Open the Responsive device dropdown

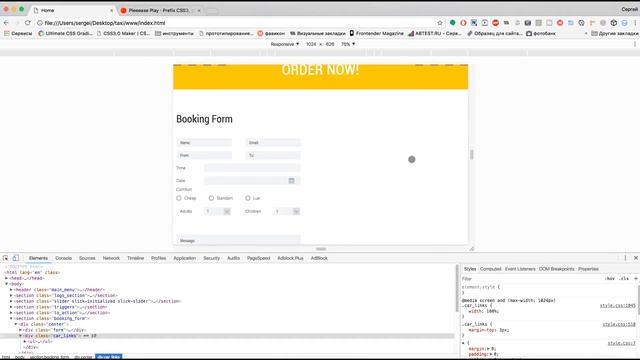click(x=284, y=44)
